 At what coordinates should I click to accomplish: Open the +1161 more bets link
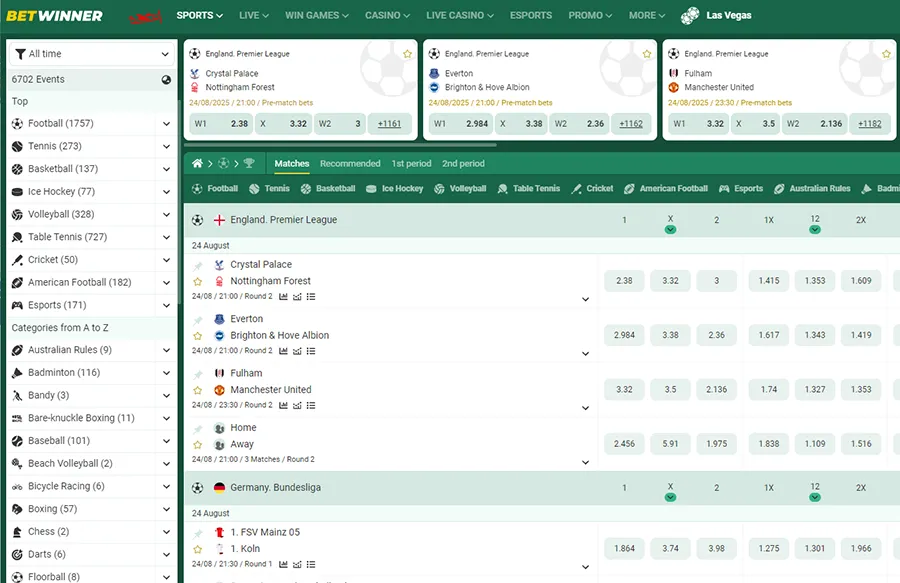pyautogui.click(x=389, y=124)
